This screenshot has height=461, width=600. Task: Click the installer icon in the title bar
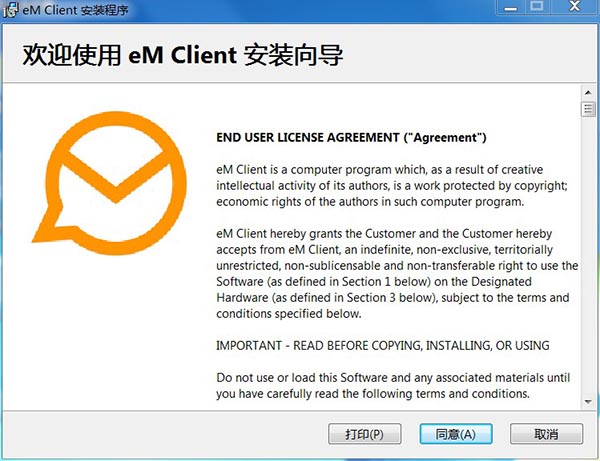coord(10,10)
